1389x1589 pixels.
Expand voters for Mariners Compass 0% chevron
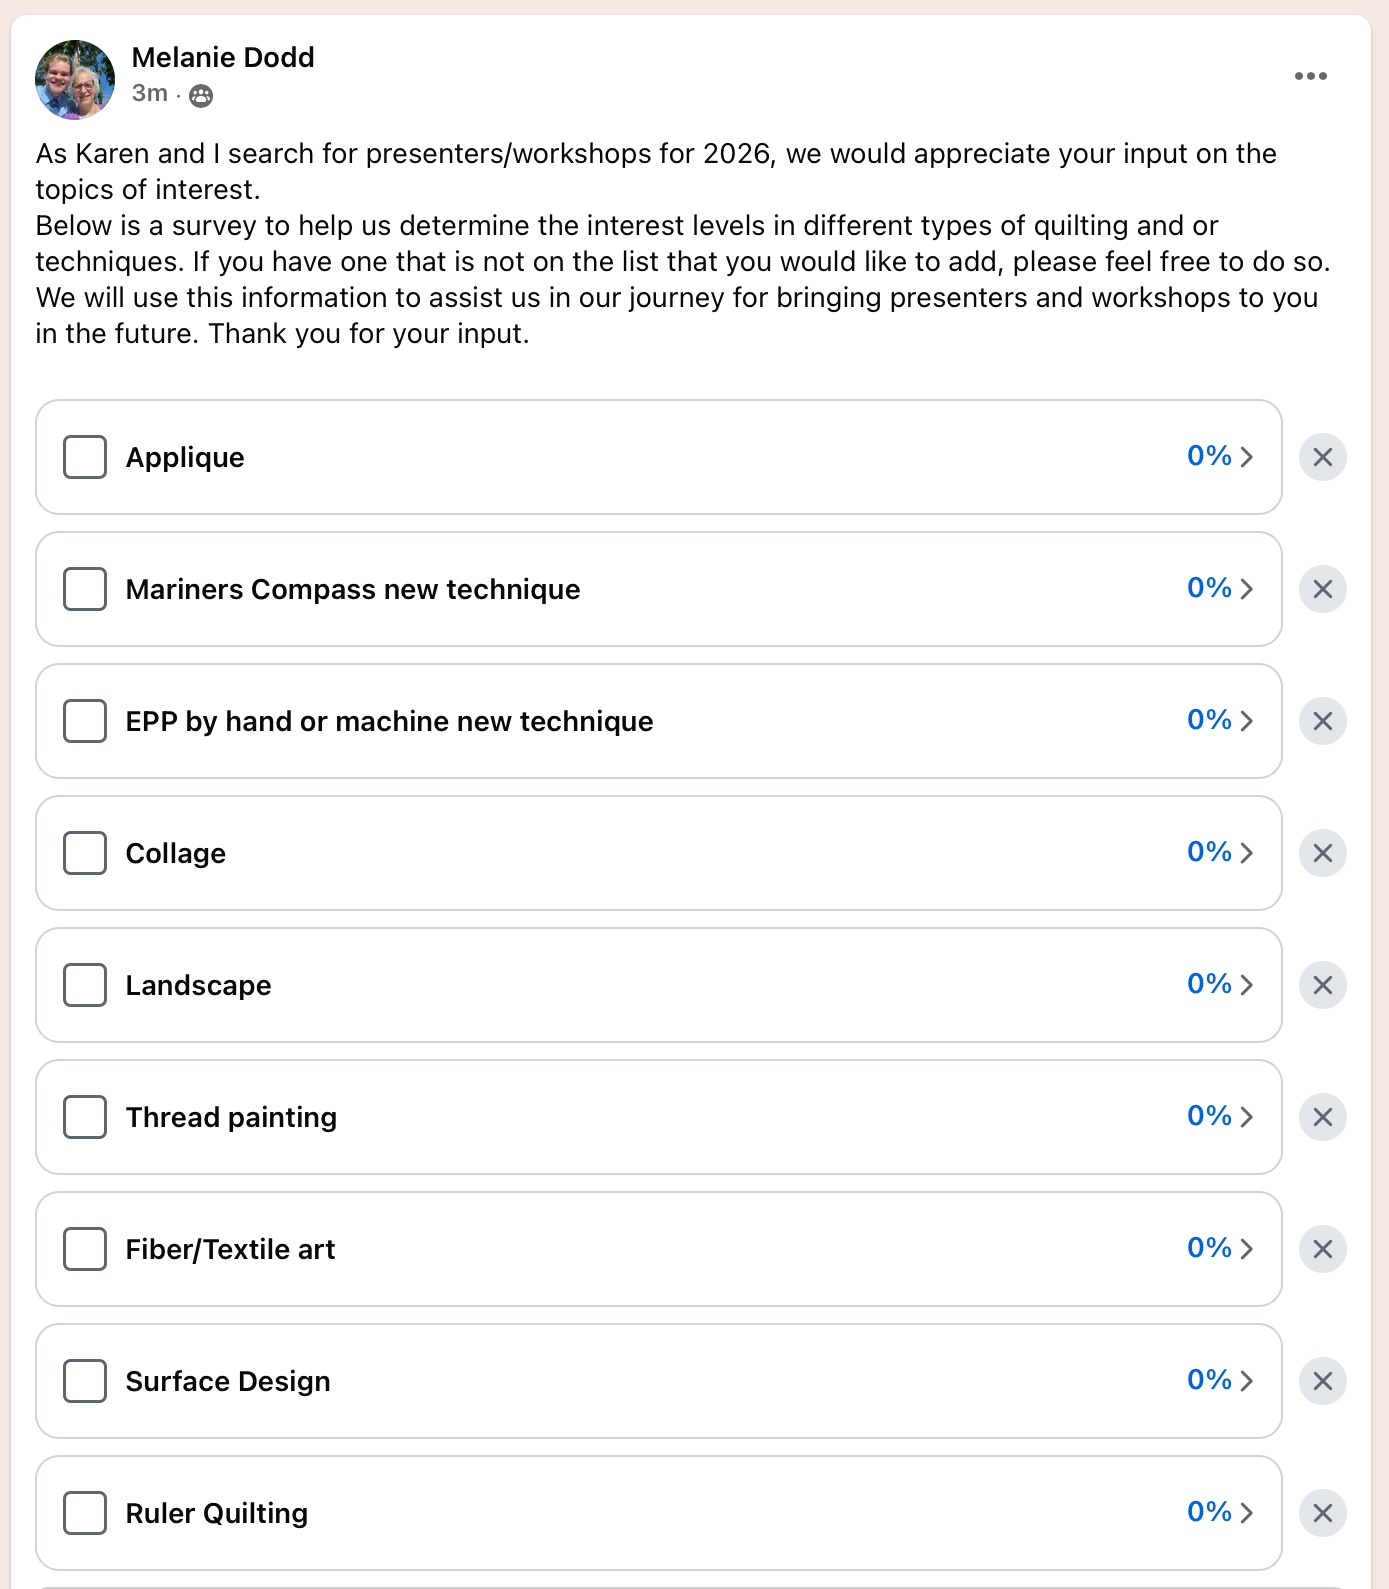click(1220, 588)
